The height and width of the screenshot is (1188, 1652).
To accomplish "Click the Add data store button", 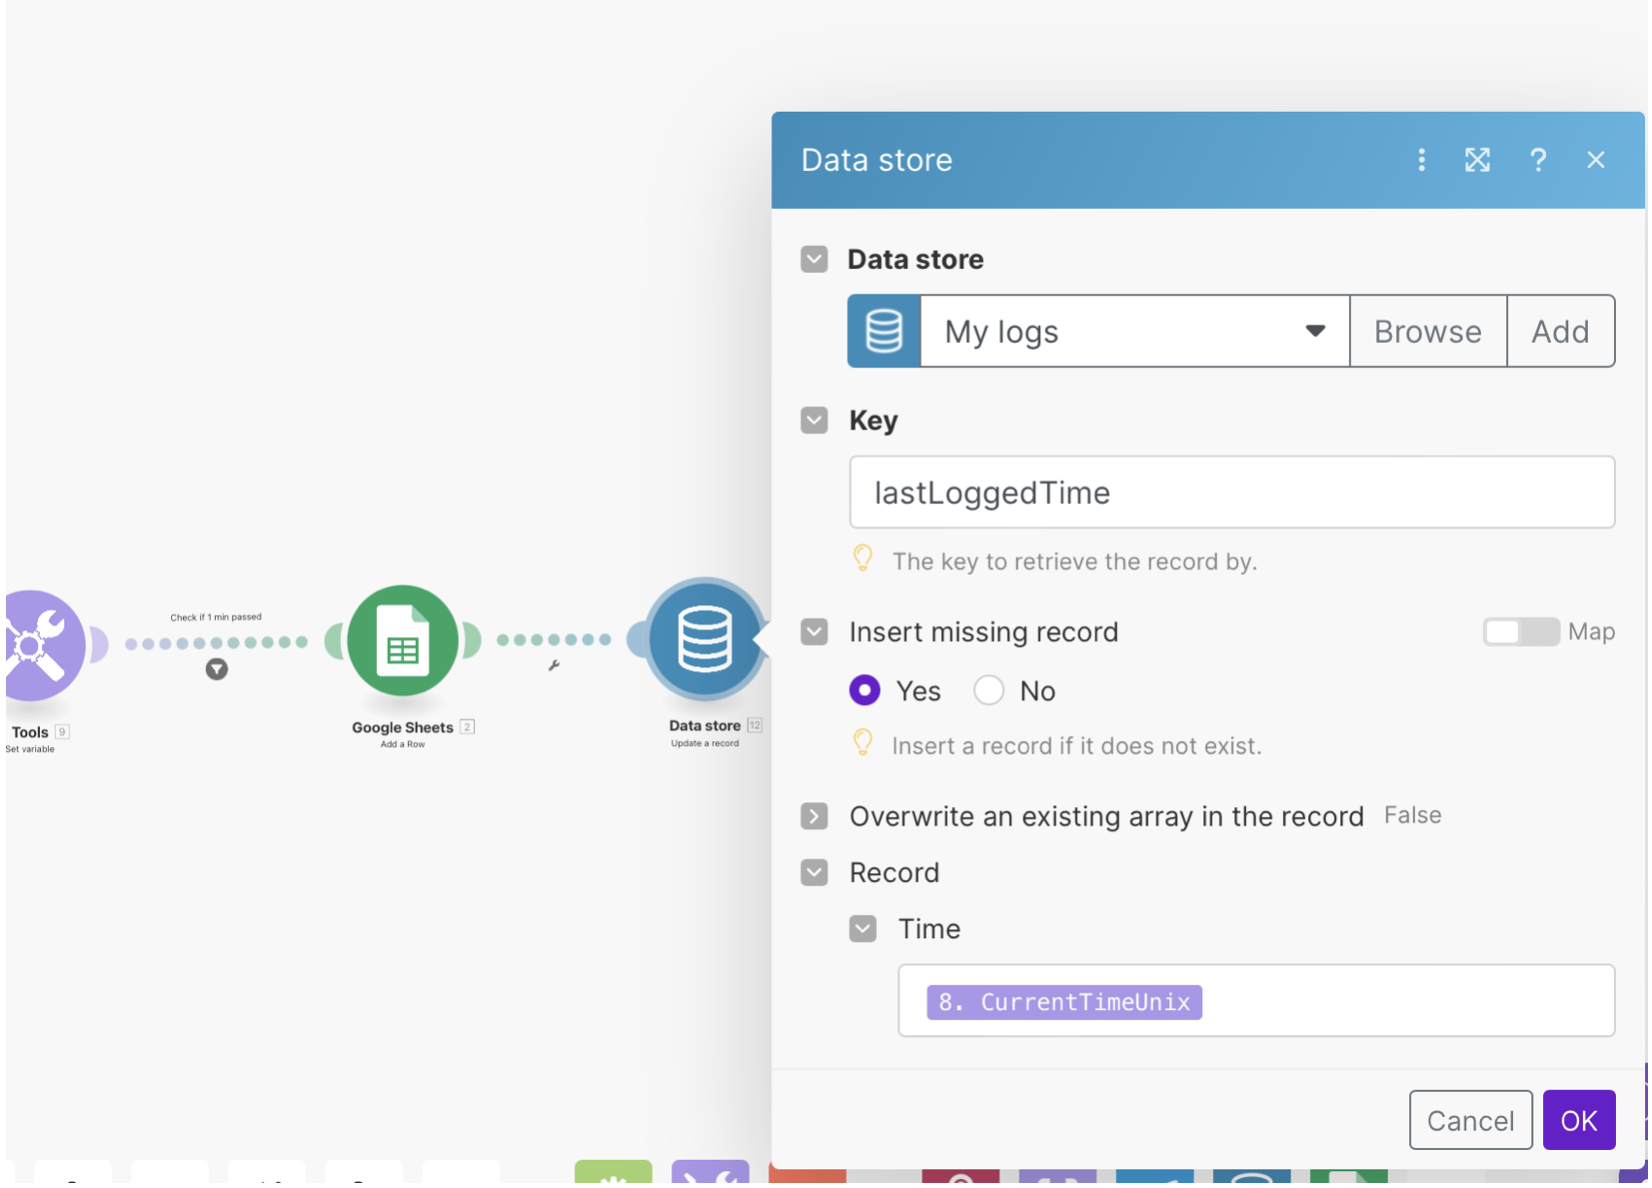I will pyautogui.click(x=1560, y=331).
